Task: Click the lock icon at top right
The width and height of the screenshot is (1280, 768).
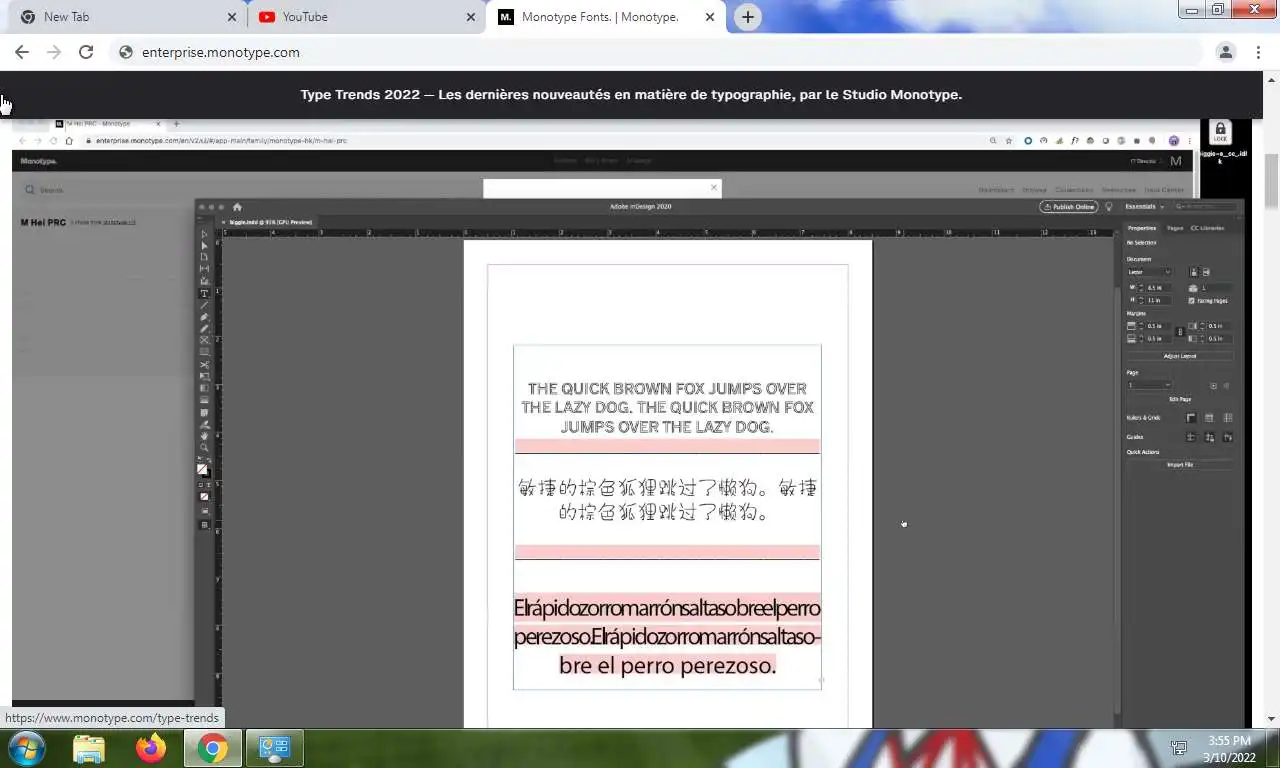Action: tap(1220, 132)
